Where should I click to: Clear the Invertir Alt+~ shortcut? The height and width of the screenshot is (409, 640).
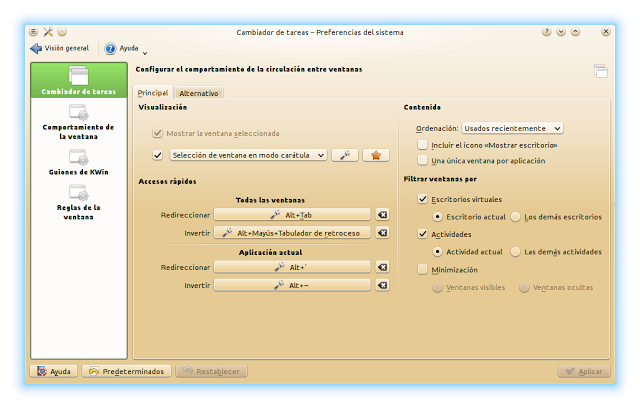click(x=382, y=285)
